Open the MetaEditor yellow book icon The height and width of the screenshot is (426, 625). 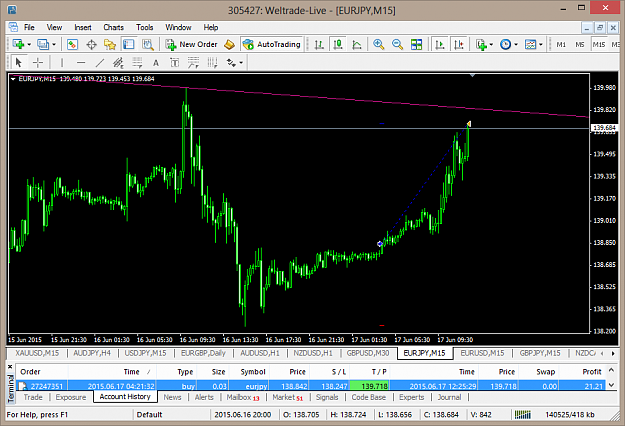pos(229,44)
